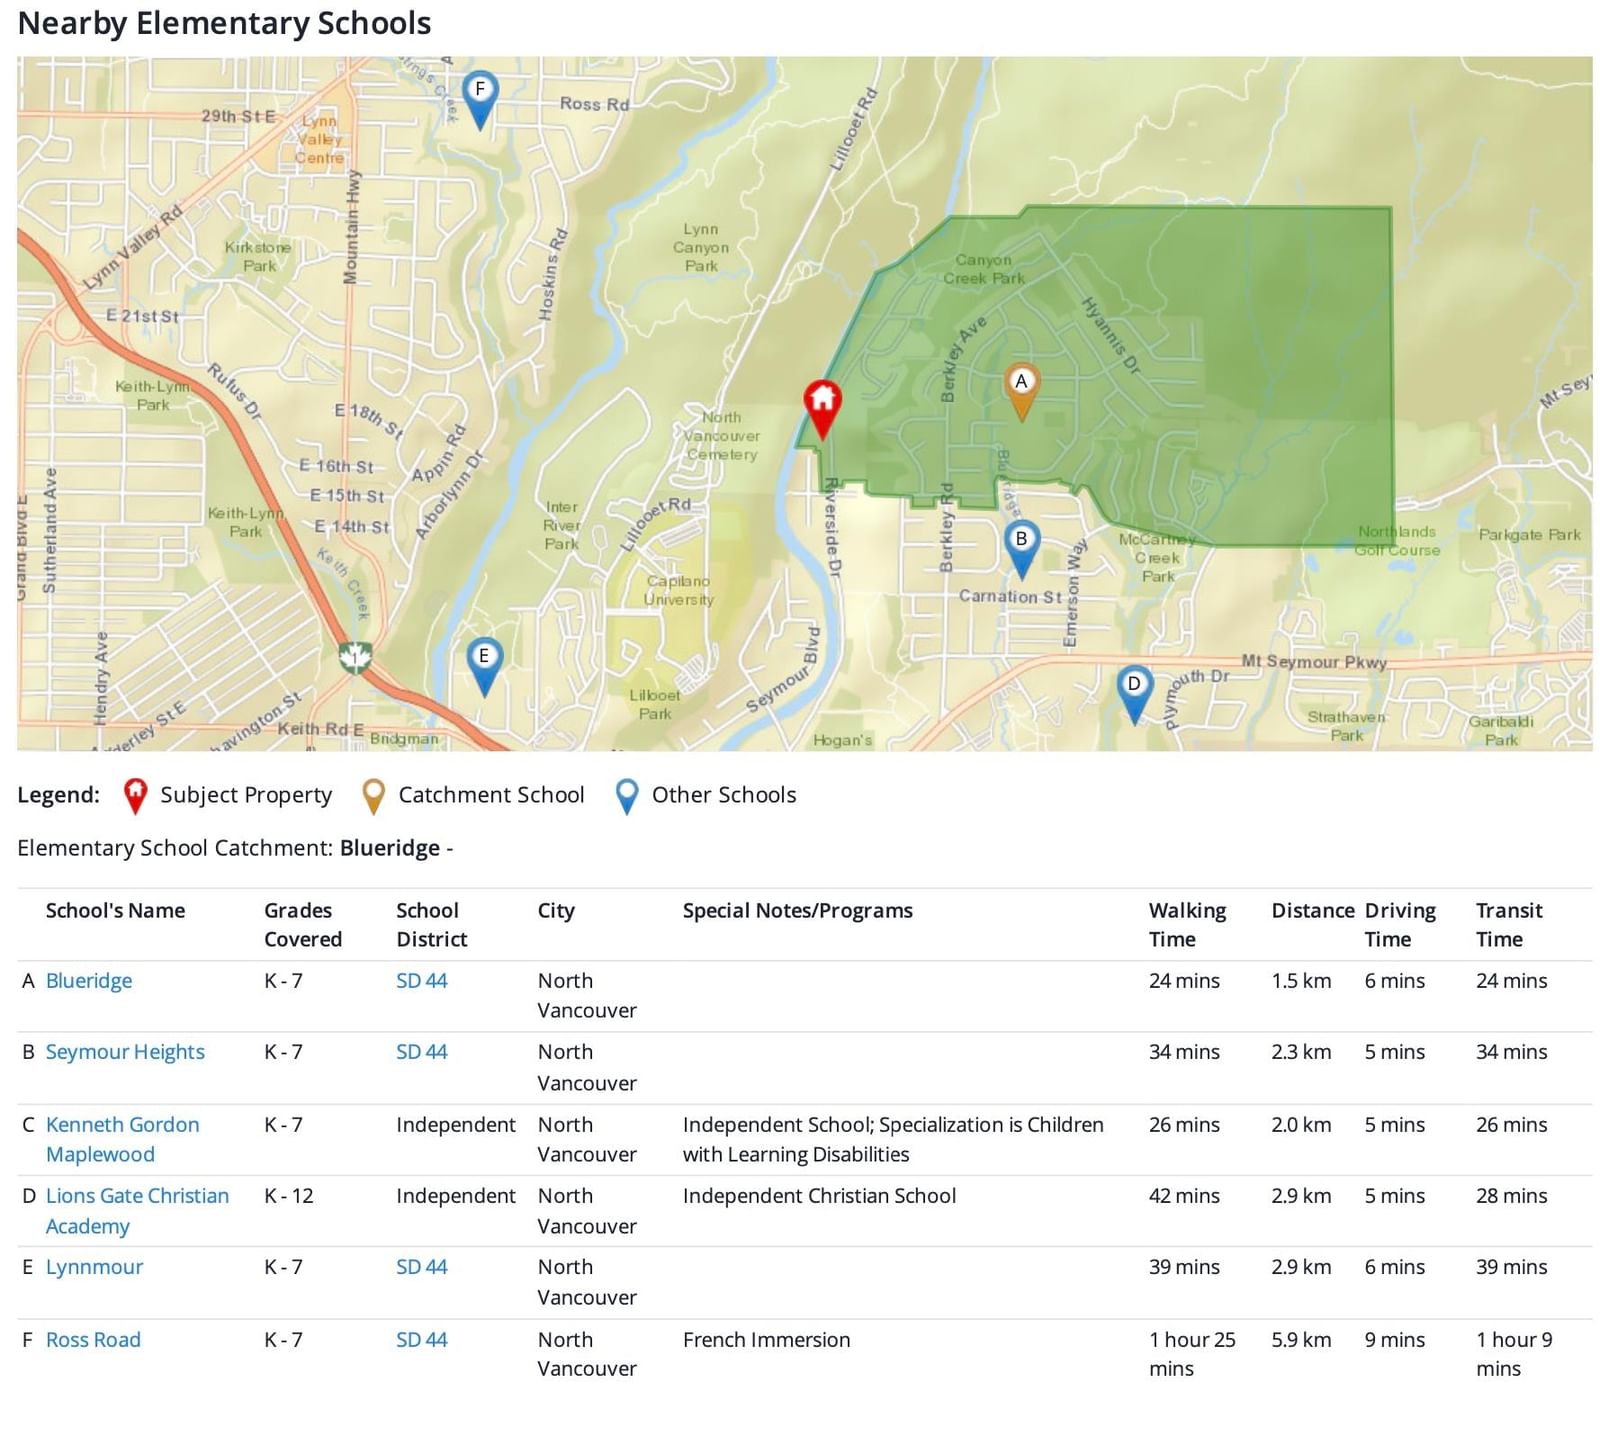Screen dimensions: 1600x1434
Task: Select blue school marker B on map
Action: tap(1021, 547)
